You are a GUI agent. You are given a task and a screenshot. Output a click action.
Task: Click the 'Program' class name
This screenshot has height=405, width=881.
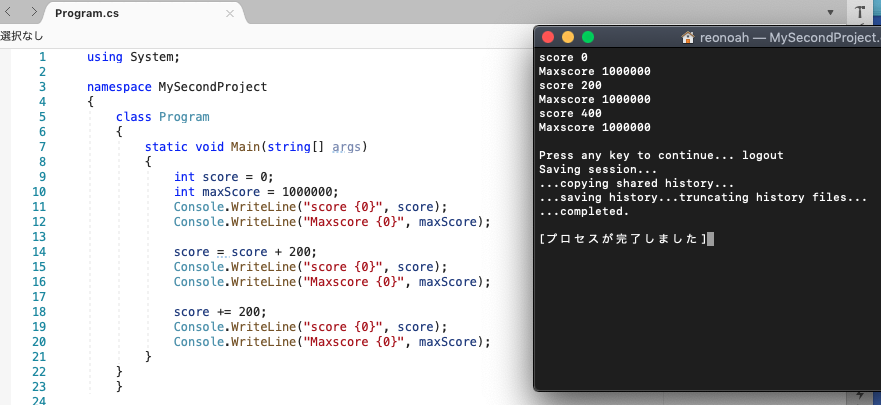184,117
